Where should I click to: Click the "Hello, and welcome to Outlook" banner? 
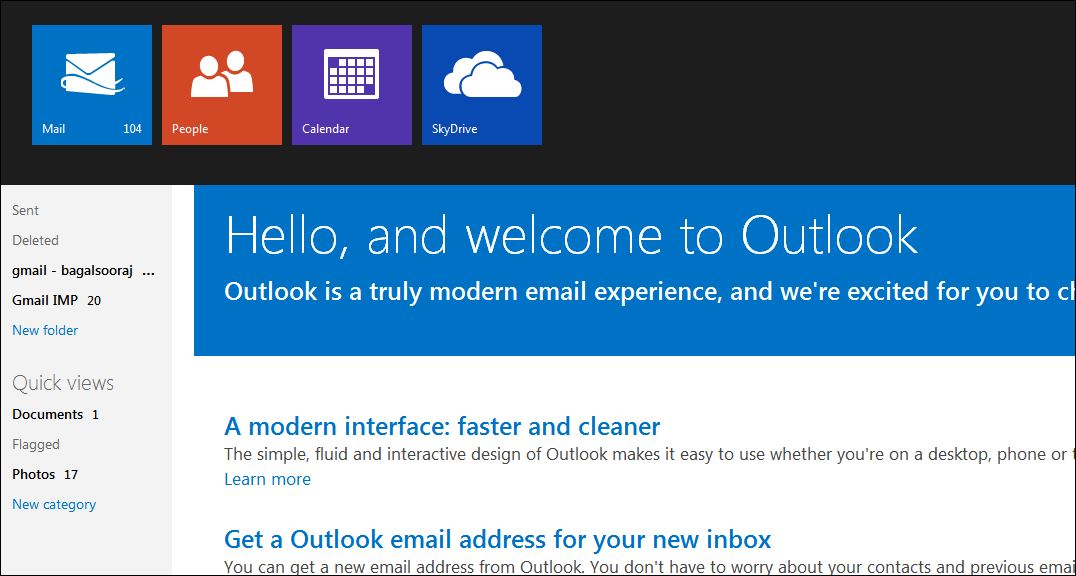coord(571,236)
